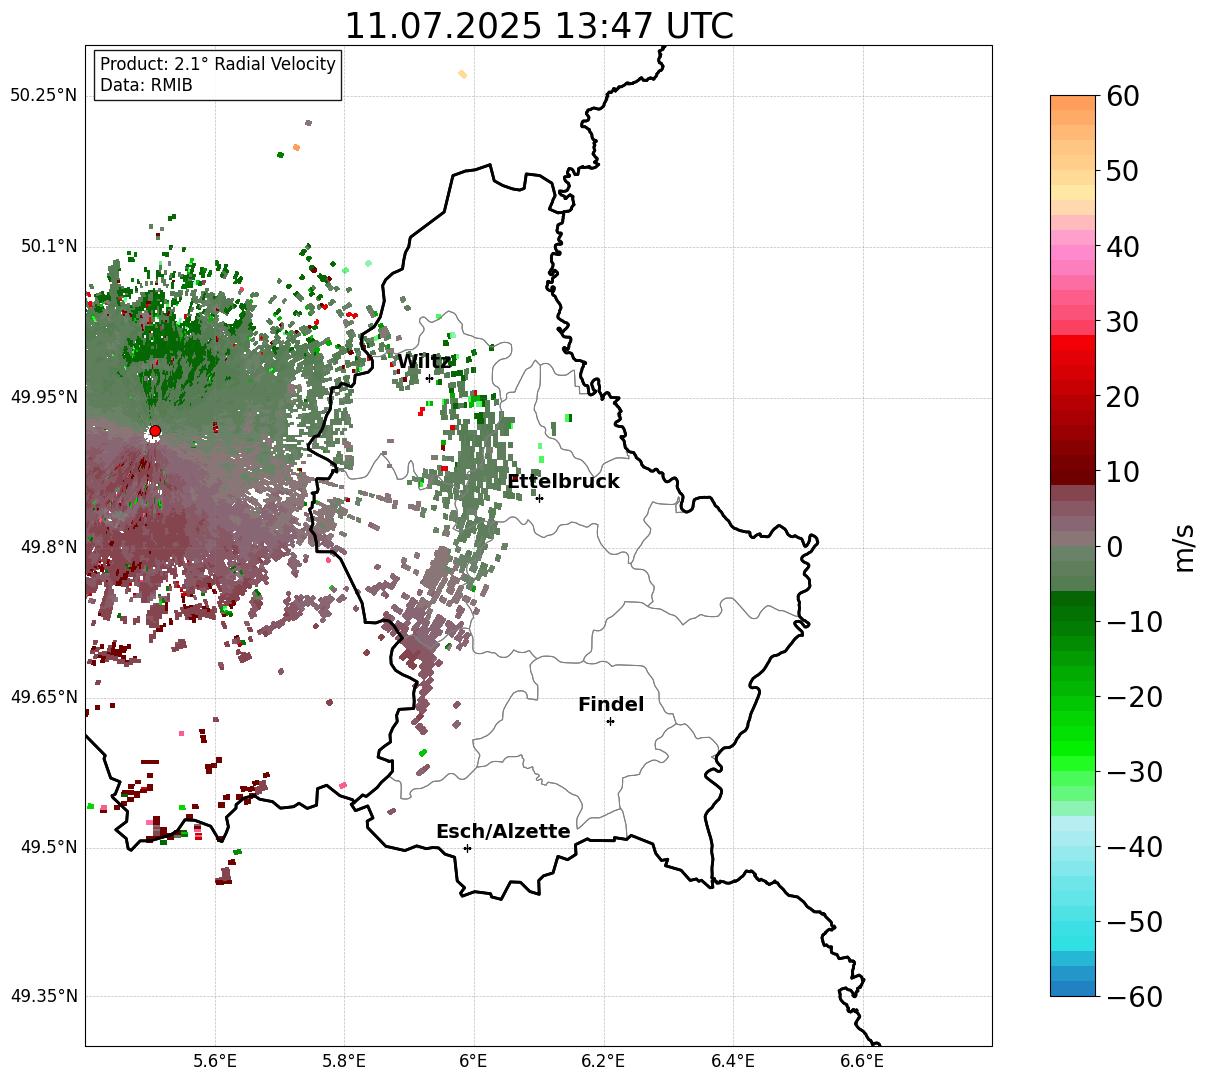1207x1081 pixels.
Task: Click the colorbar value 60
Action: coord(1122,96)
